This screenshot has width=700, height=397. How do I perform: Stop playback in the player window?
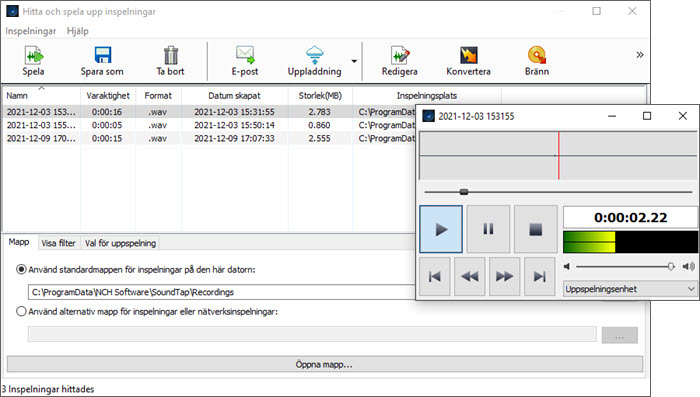[536, 229]
